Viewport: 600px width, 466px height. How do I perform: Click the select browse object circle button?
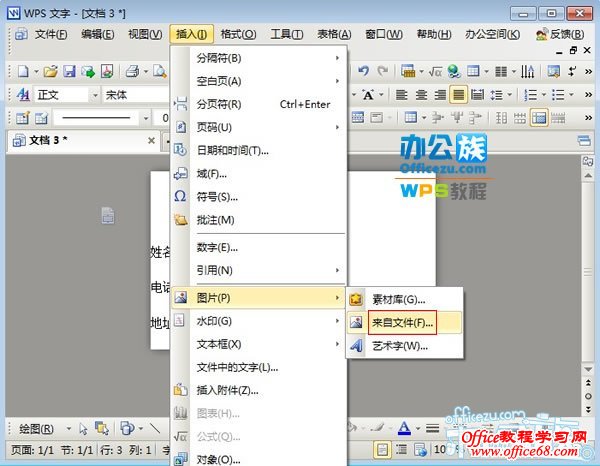(x=588, y=396)
